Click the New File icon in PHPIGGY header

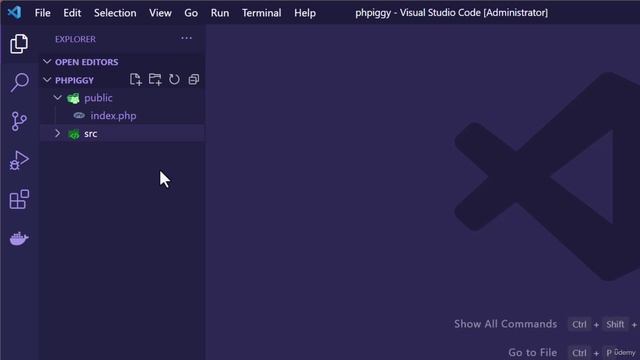coord(136,80)
